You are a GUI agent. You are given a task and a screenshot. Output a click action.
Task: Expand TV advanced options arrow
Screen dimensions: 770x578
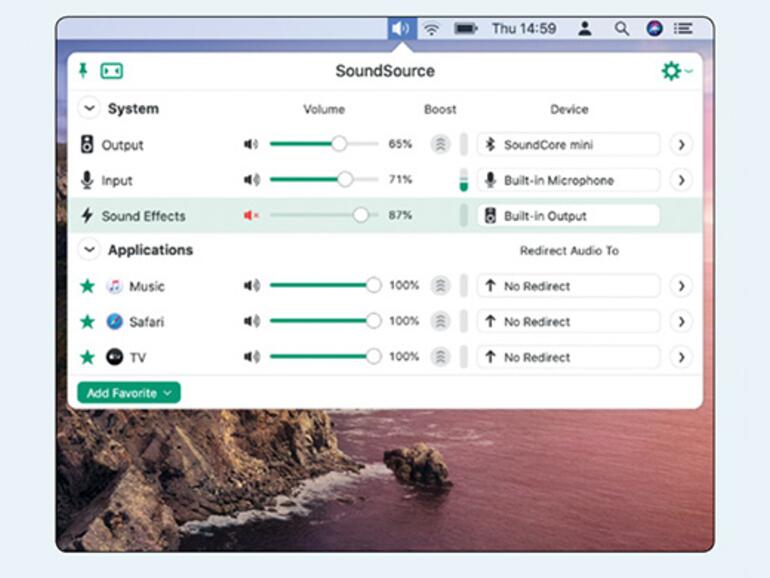pyautogui.click(x=681, y=357)
